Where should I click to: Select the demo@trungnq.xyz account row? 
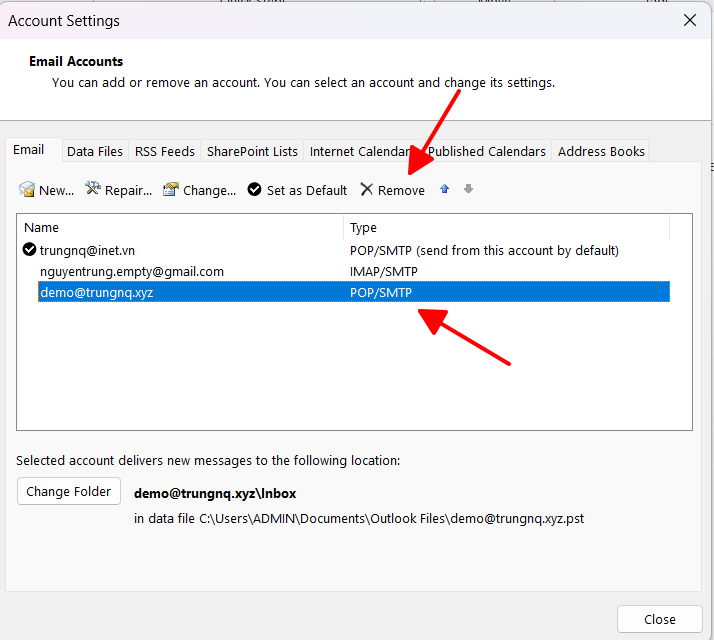click(354, 292)
